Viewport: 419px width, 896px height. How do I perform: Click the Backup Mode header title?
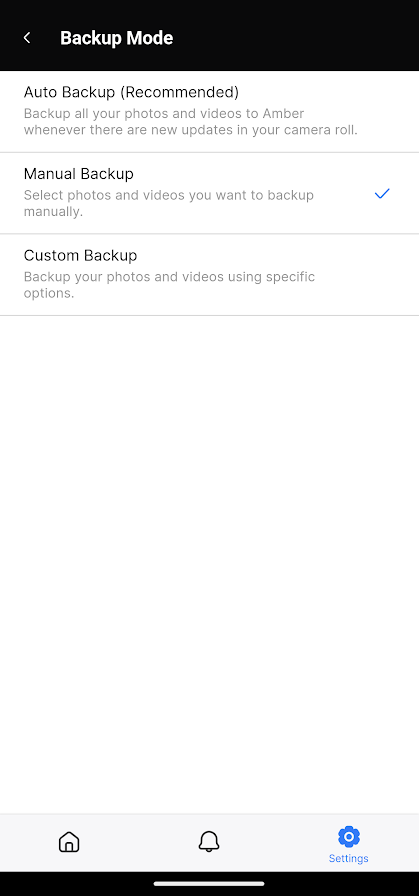pyautogui.click(x=117, y=38)
